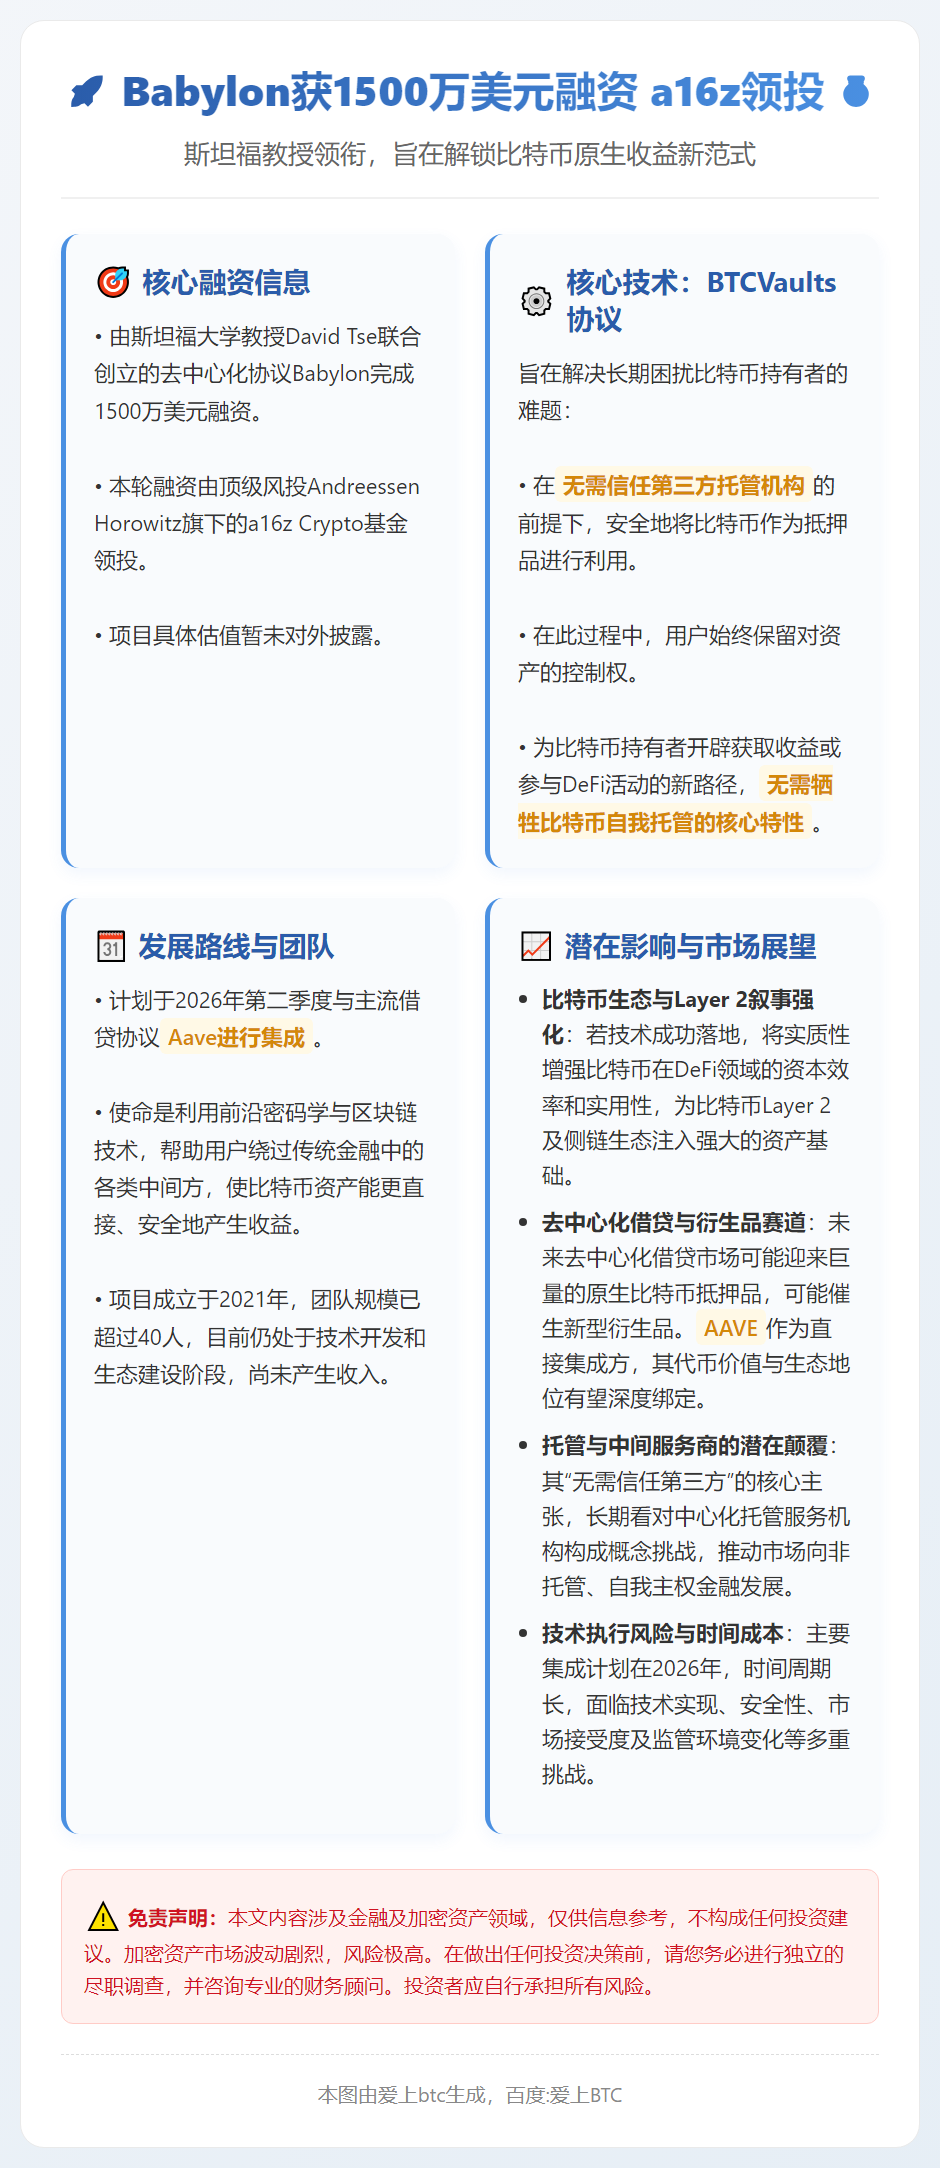Viewport: 940px width, 2168px height.
Task: Select the heading 发展路线与团队
Action: pos(236,947)
